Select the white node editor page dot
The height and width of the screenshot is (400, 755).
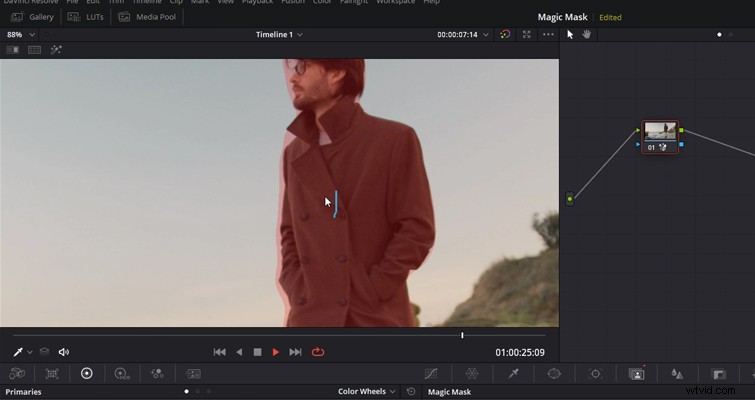pyautogui.click(x=719, y=35)
